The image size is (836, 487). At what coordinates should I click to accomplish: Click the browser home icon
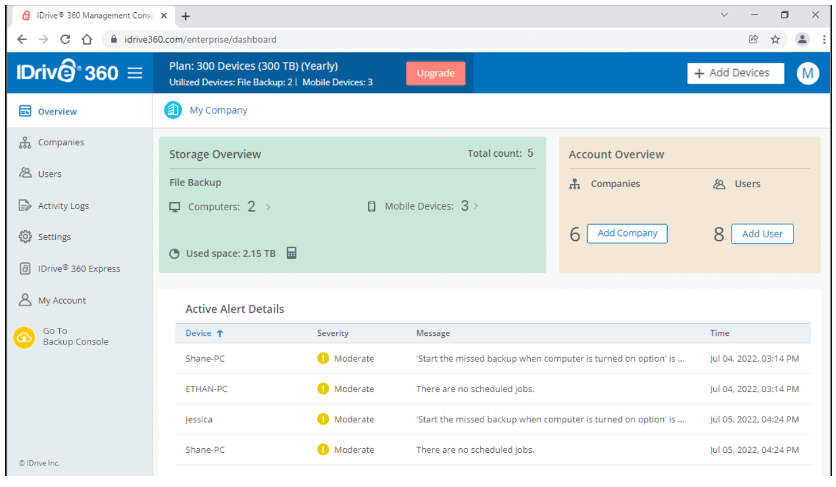pyautogui.click(x=87, y=39)
